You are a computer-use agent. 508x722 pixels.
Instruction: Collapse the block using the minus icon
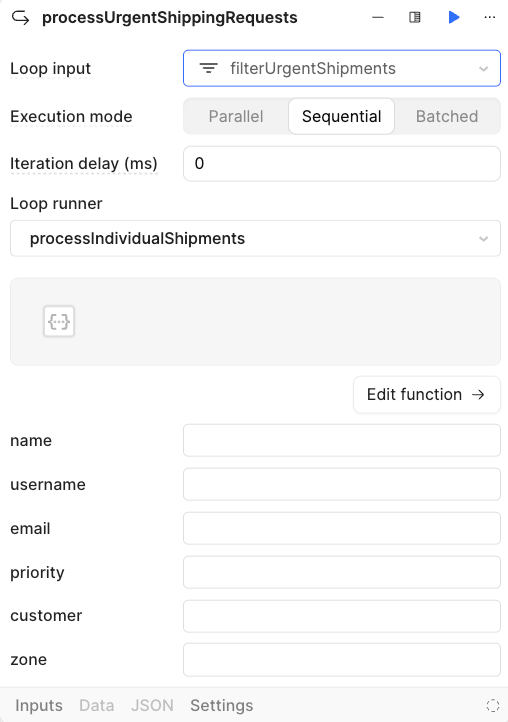(x=378, y=17)
